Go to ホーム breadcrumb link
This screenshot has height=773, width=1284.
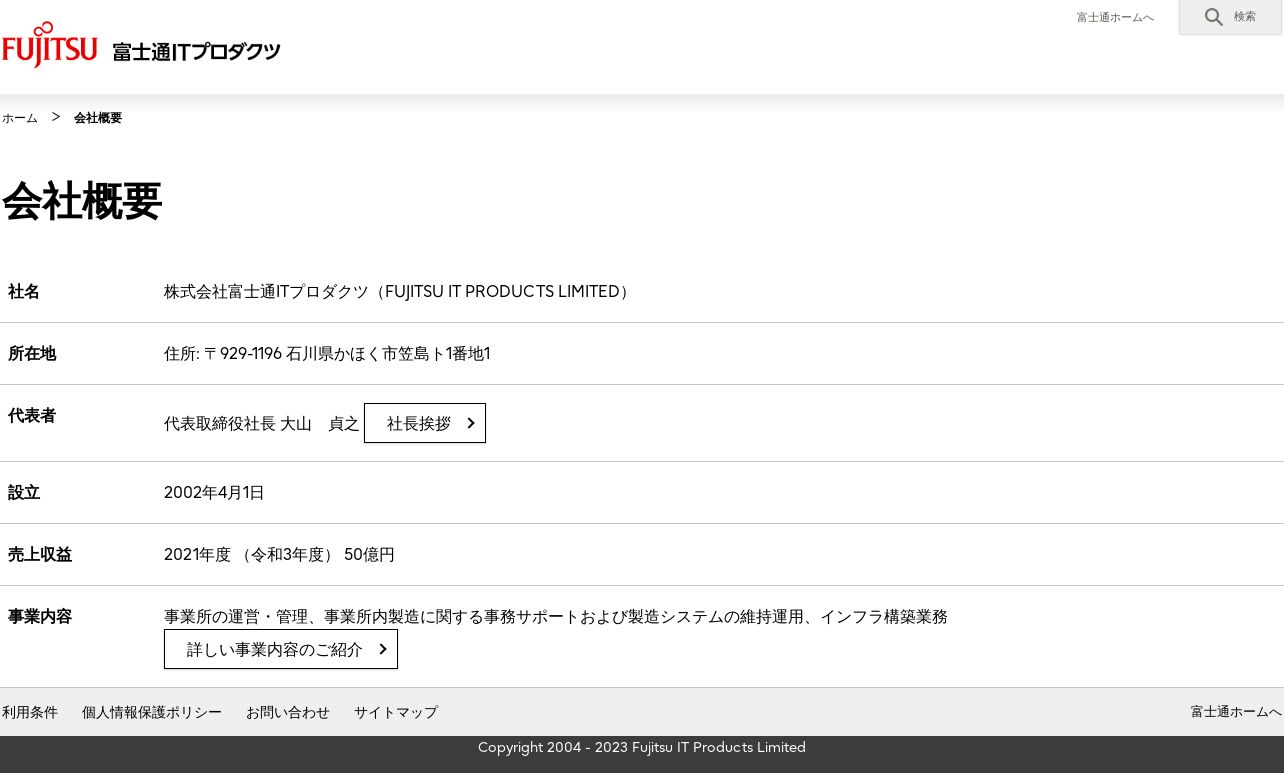click(x=20, y=118)
